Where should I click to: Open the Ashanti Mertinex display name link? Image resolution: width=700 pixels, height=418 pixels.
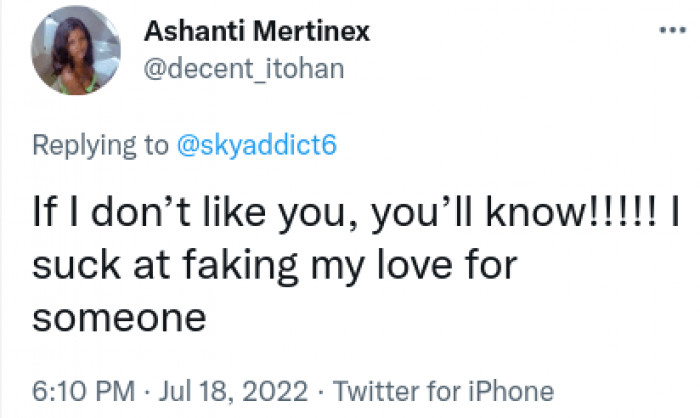257,32
